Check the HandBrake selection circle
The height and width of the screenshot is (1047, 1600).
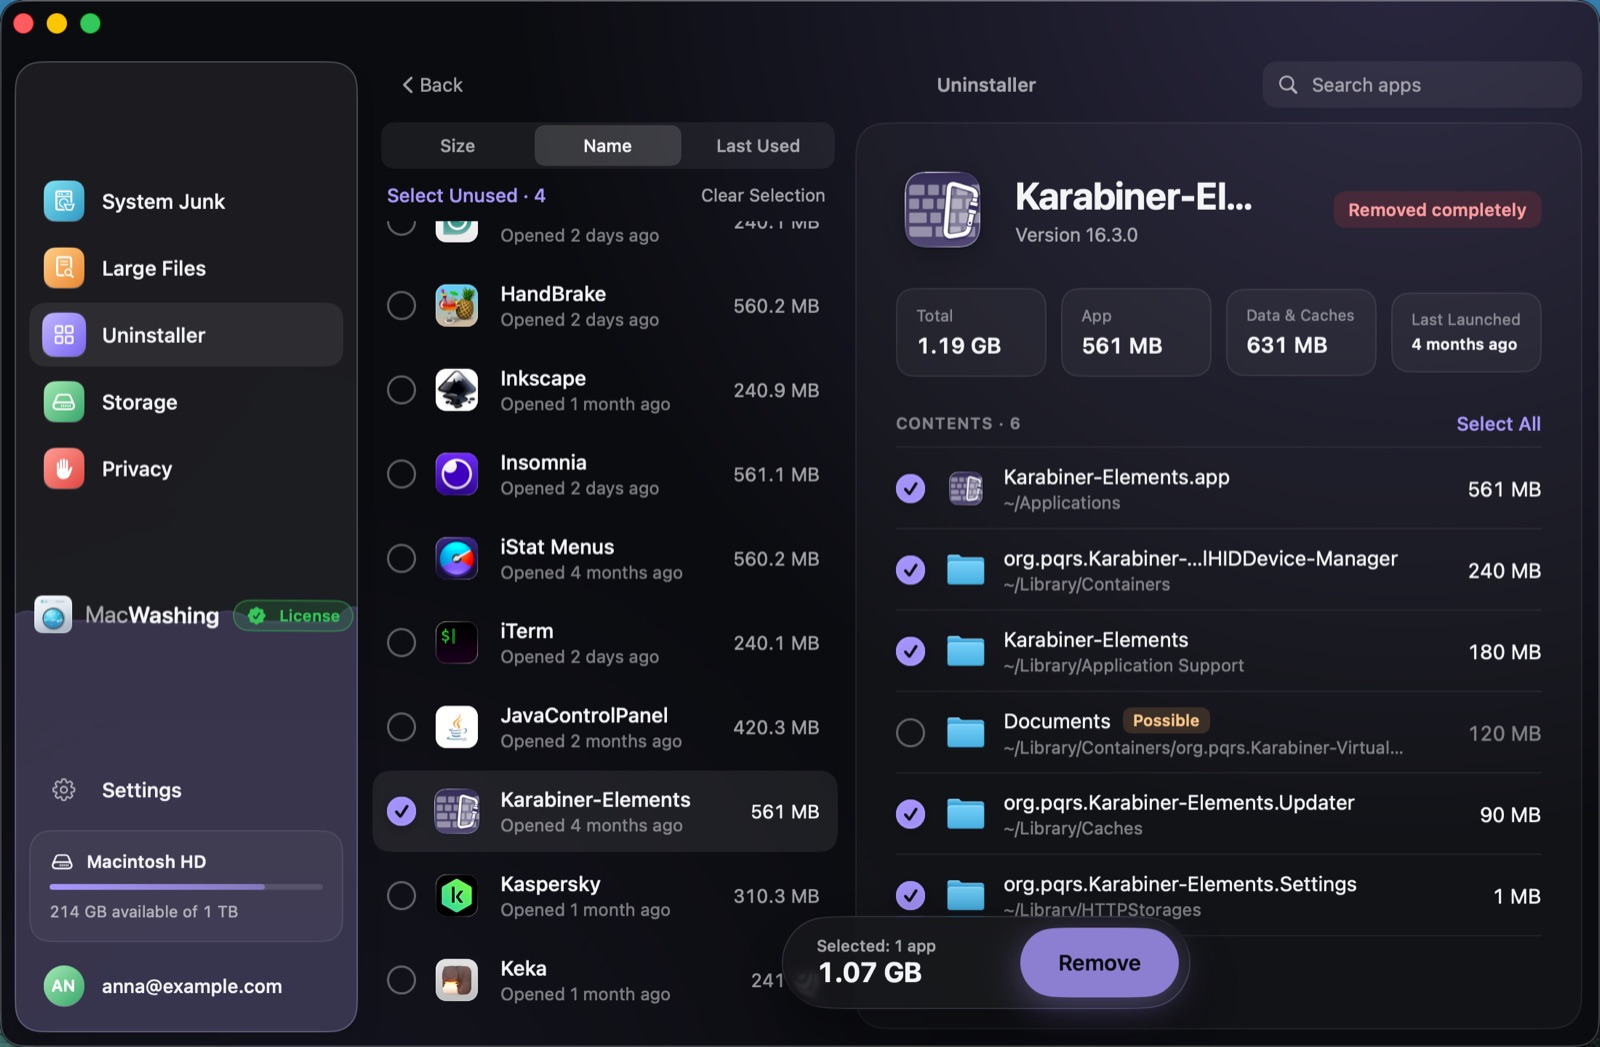click(402, 306)
